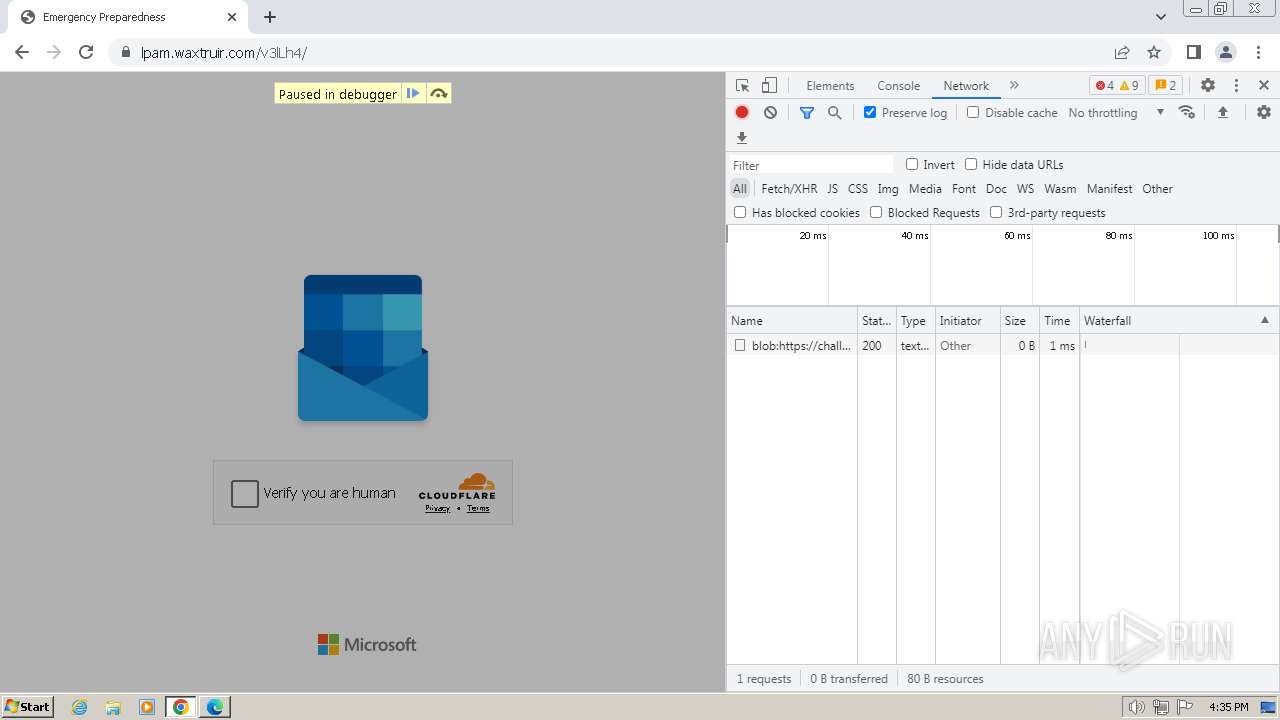
Task: Clear the network log
Action: pyautogui.click(x=770, y=112)
